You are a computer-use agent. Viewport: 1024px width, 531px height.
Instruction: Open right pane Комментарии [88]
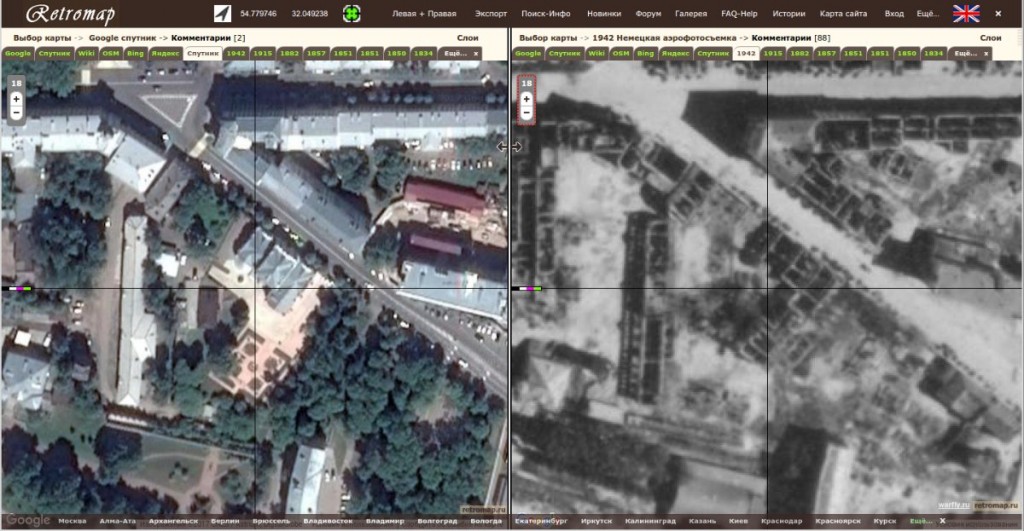[x=791, y=38]
